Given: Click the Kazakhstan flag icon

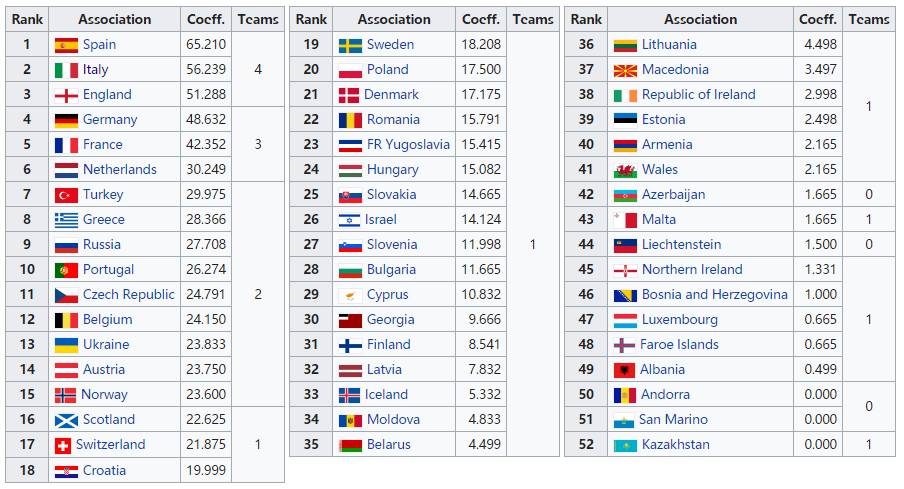Looking at the screenshot, I should point(624,445).
